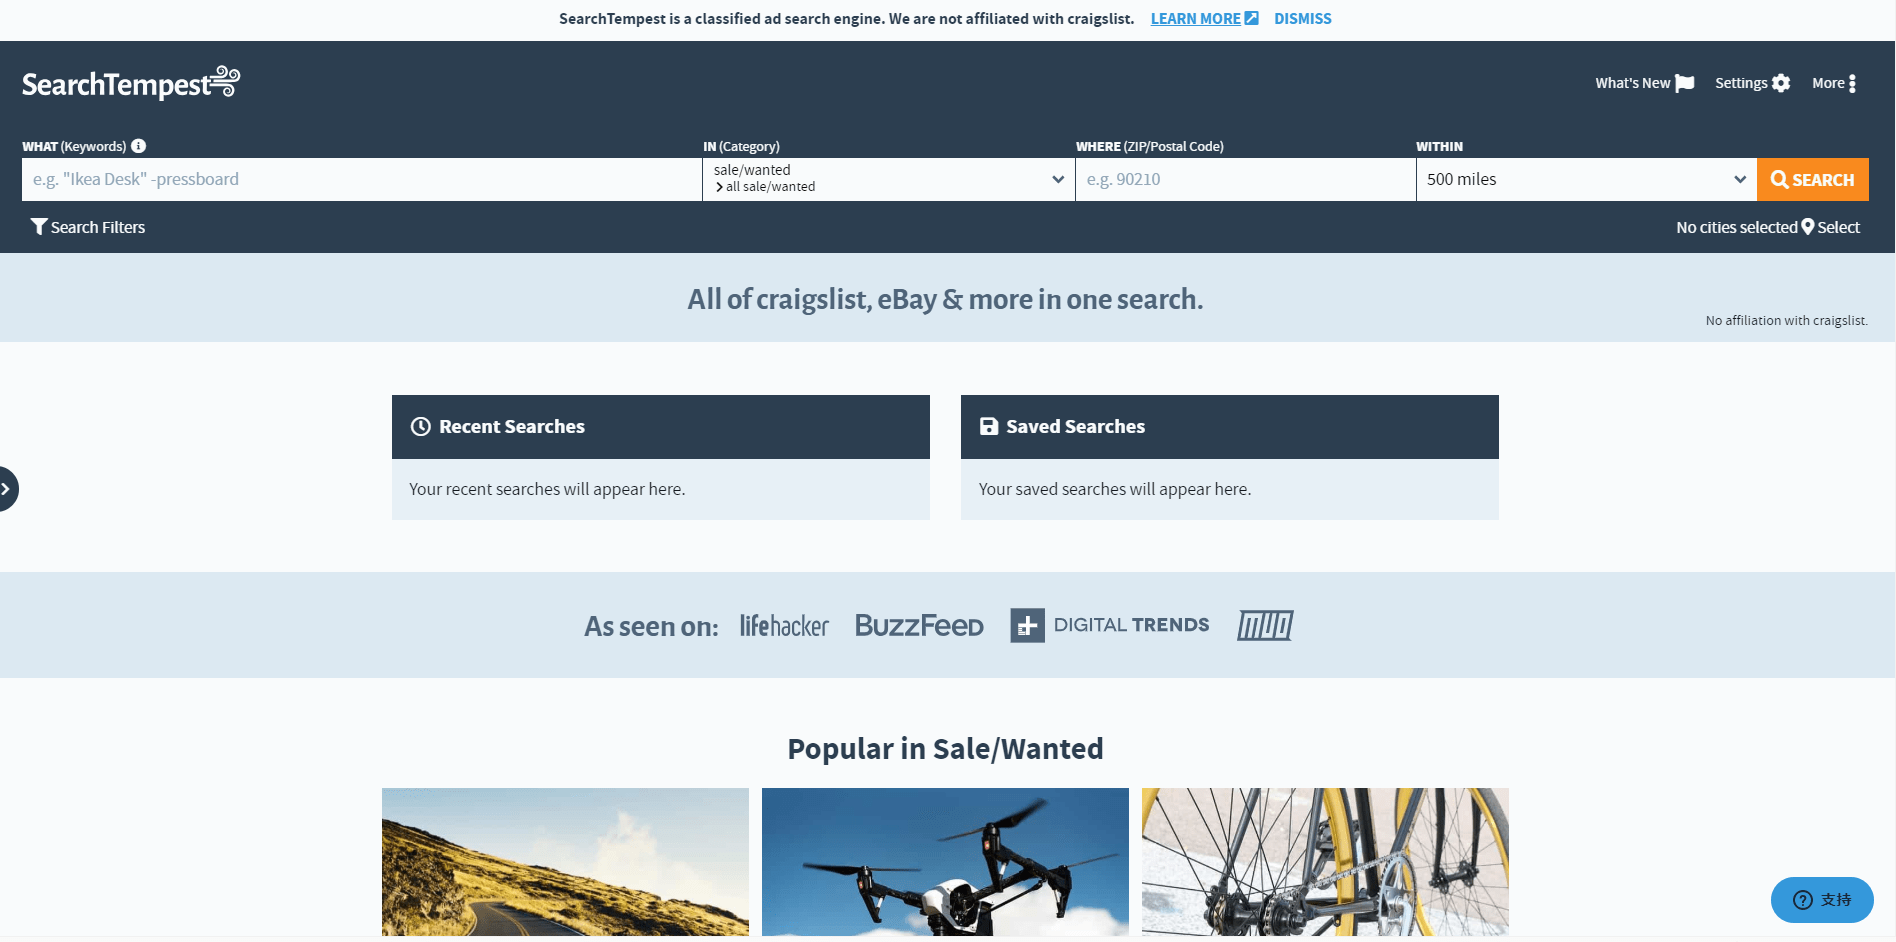1896x942 pixels.
Task: Click the keywords info icon
Action: click(139, 146)
